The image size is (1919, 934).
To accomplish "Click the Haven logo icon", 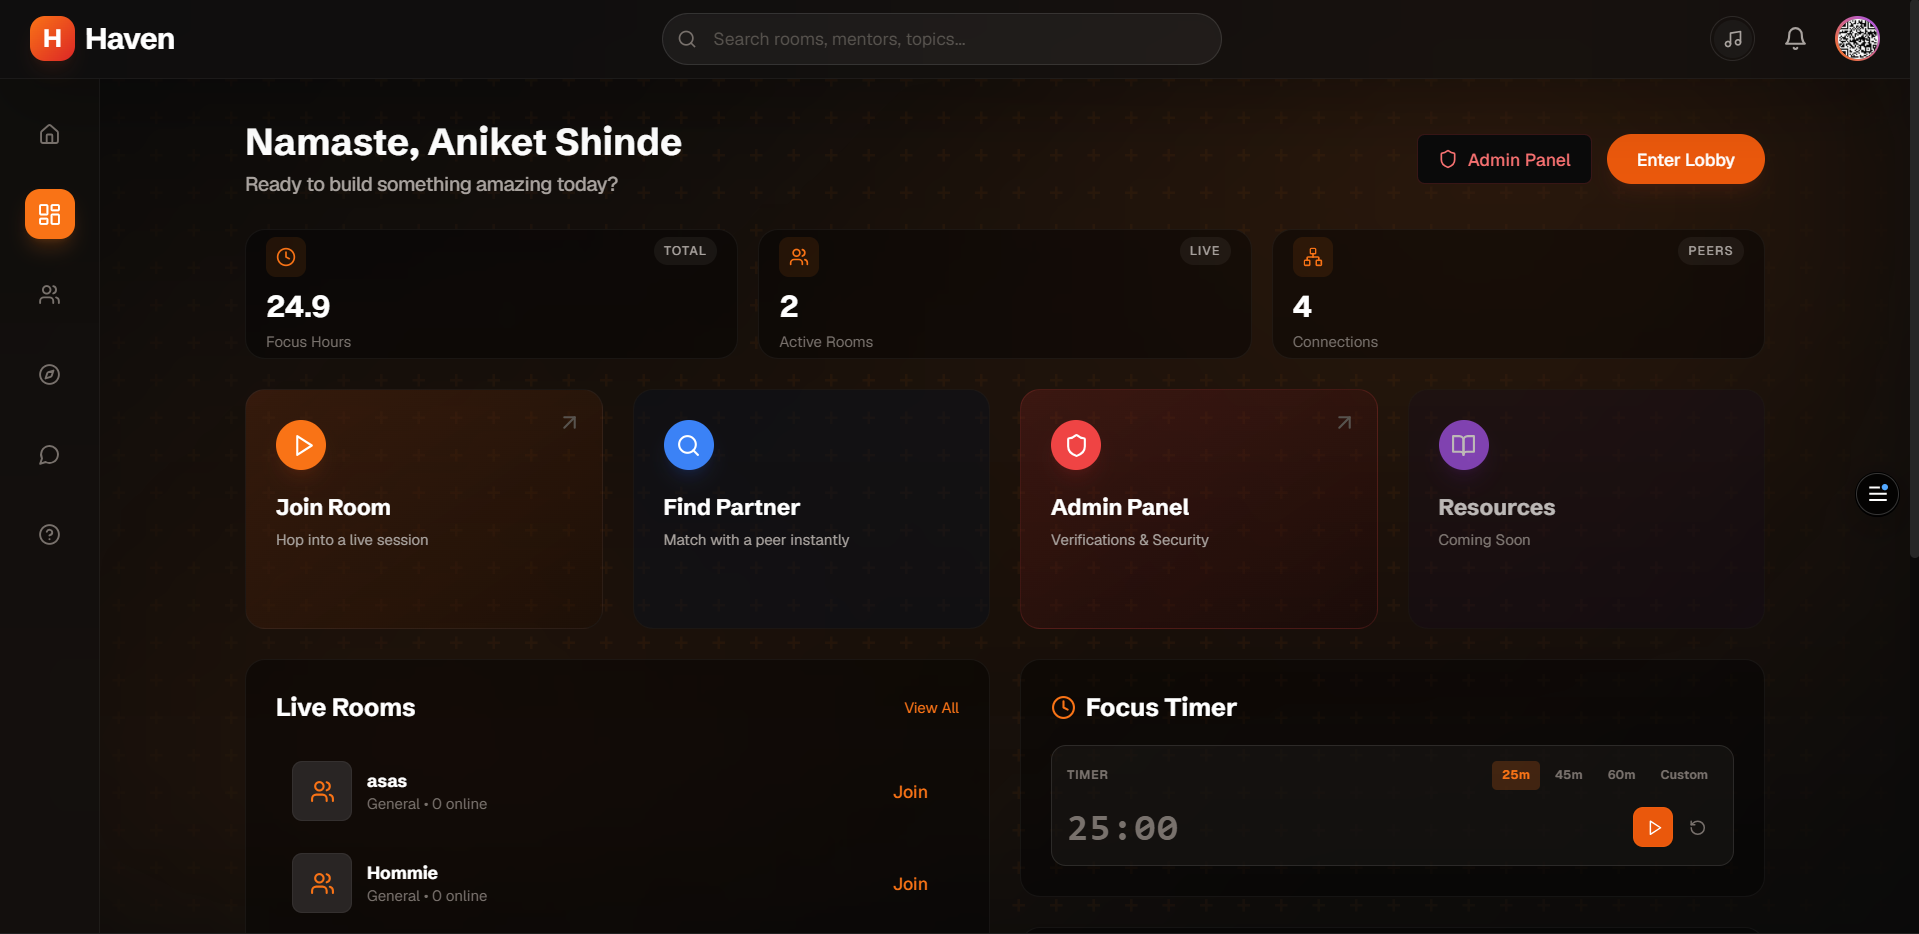I will [52, 39].
